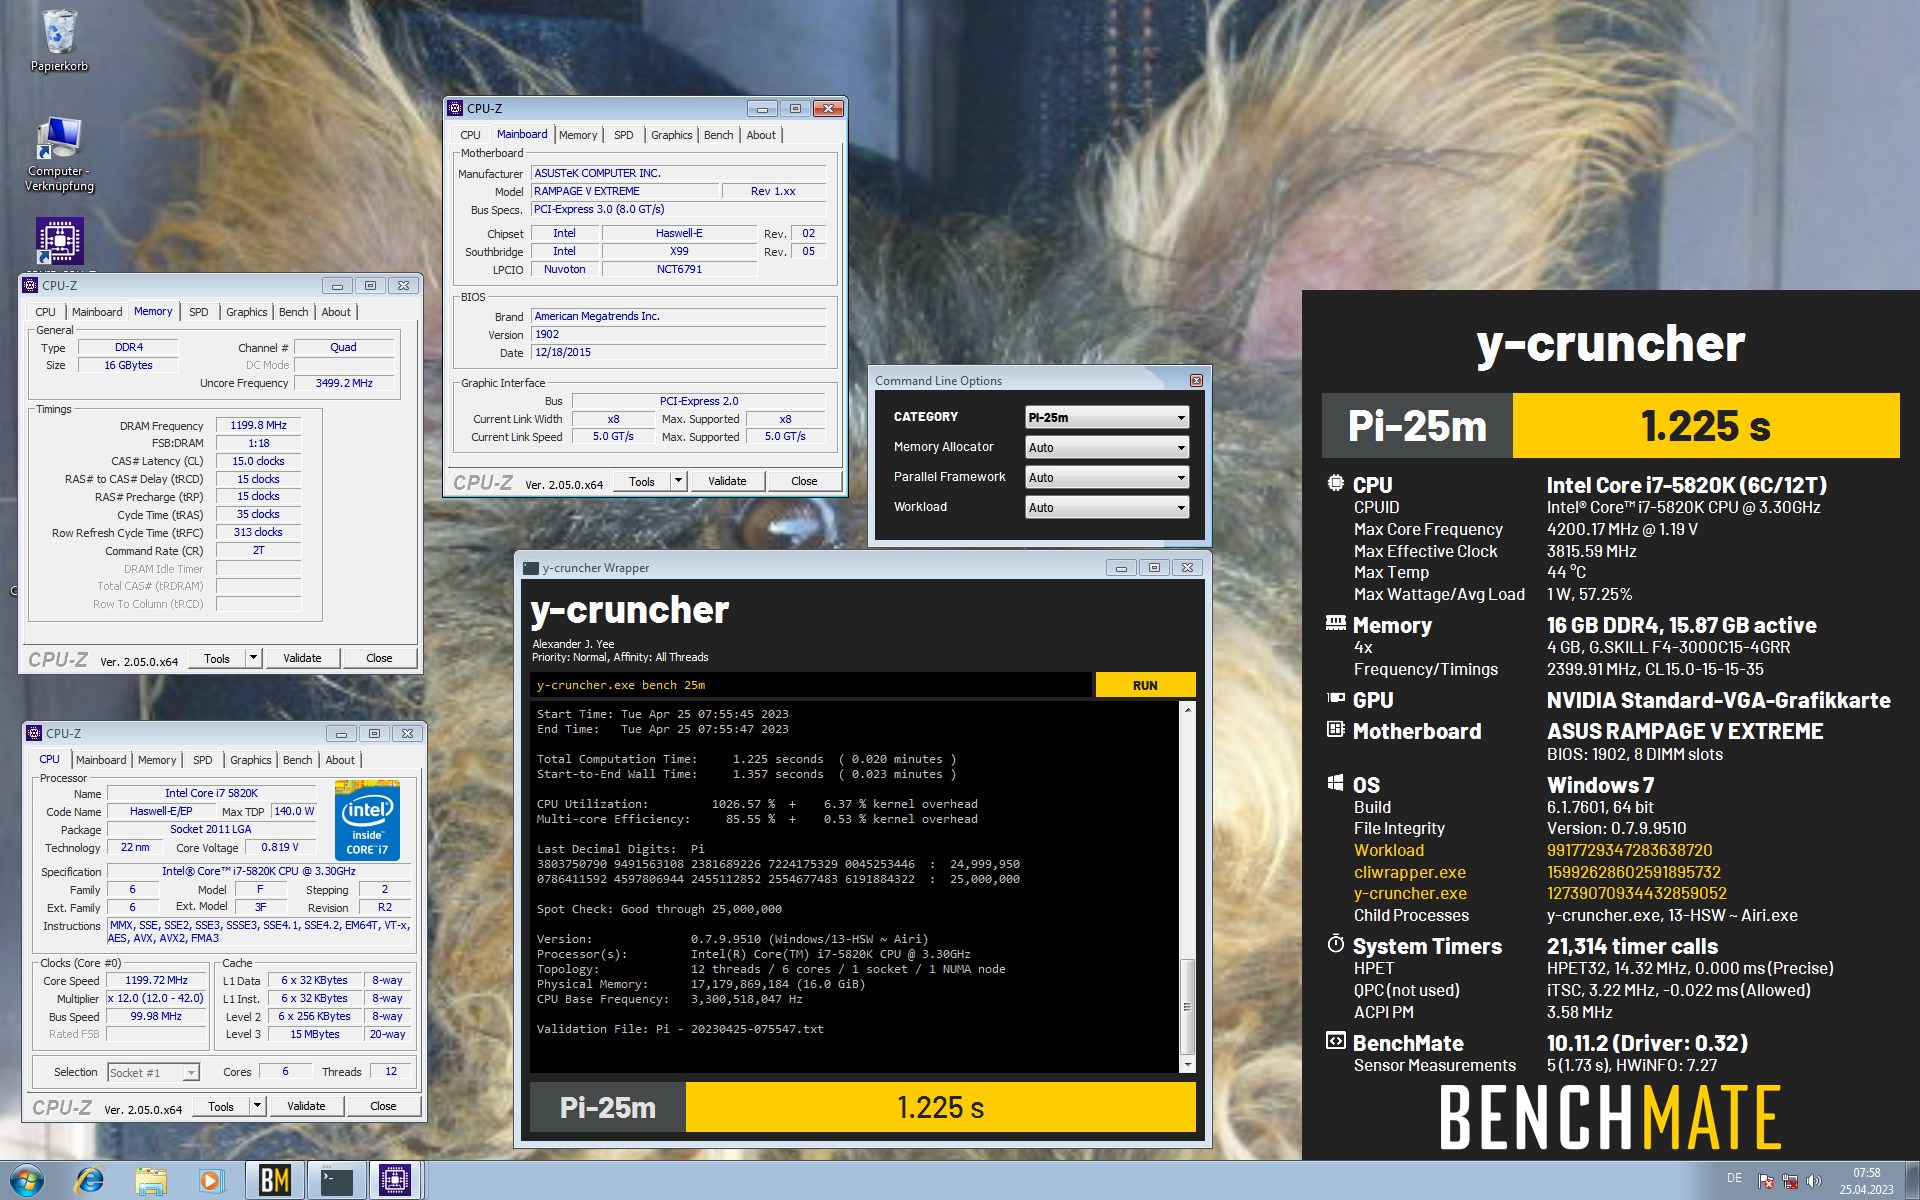Click the action center flag tray icon
The width and height of the screenshot is (1920, 1200).
[x=1766, y=1181]
